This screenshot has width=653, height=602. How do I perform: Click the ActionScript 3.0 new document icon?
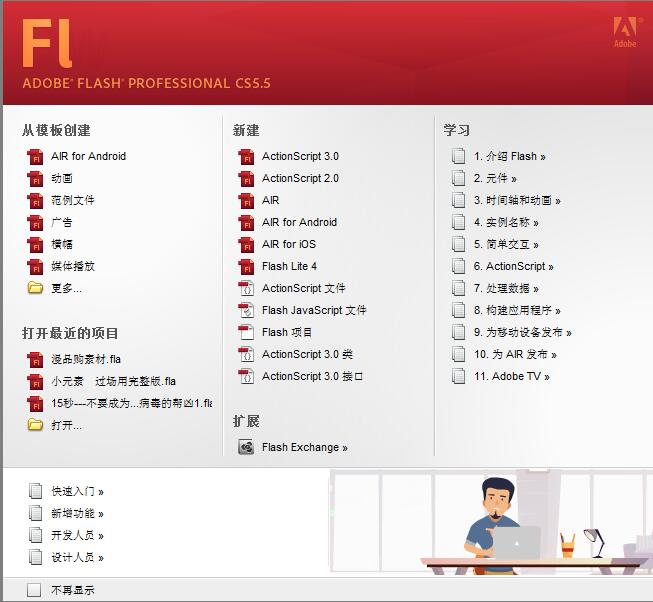pos(246,157)
